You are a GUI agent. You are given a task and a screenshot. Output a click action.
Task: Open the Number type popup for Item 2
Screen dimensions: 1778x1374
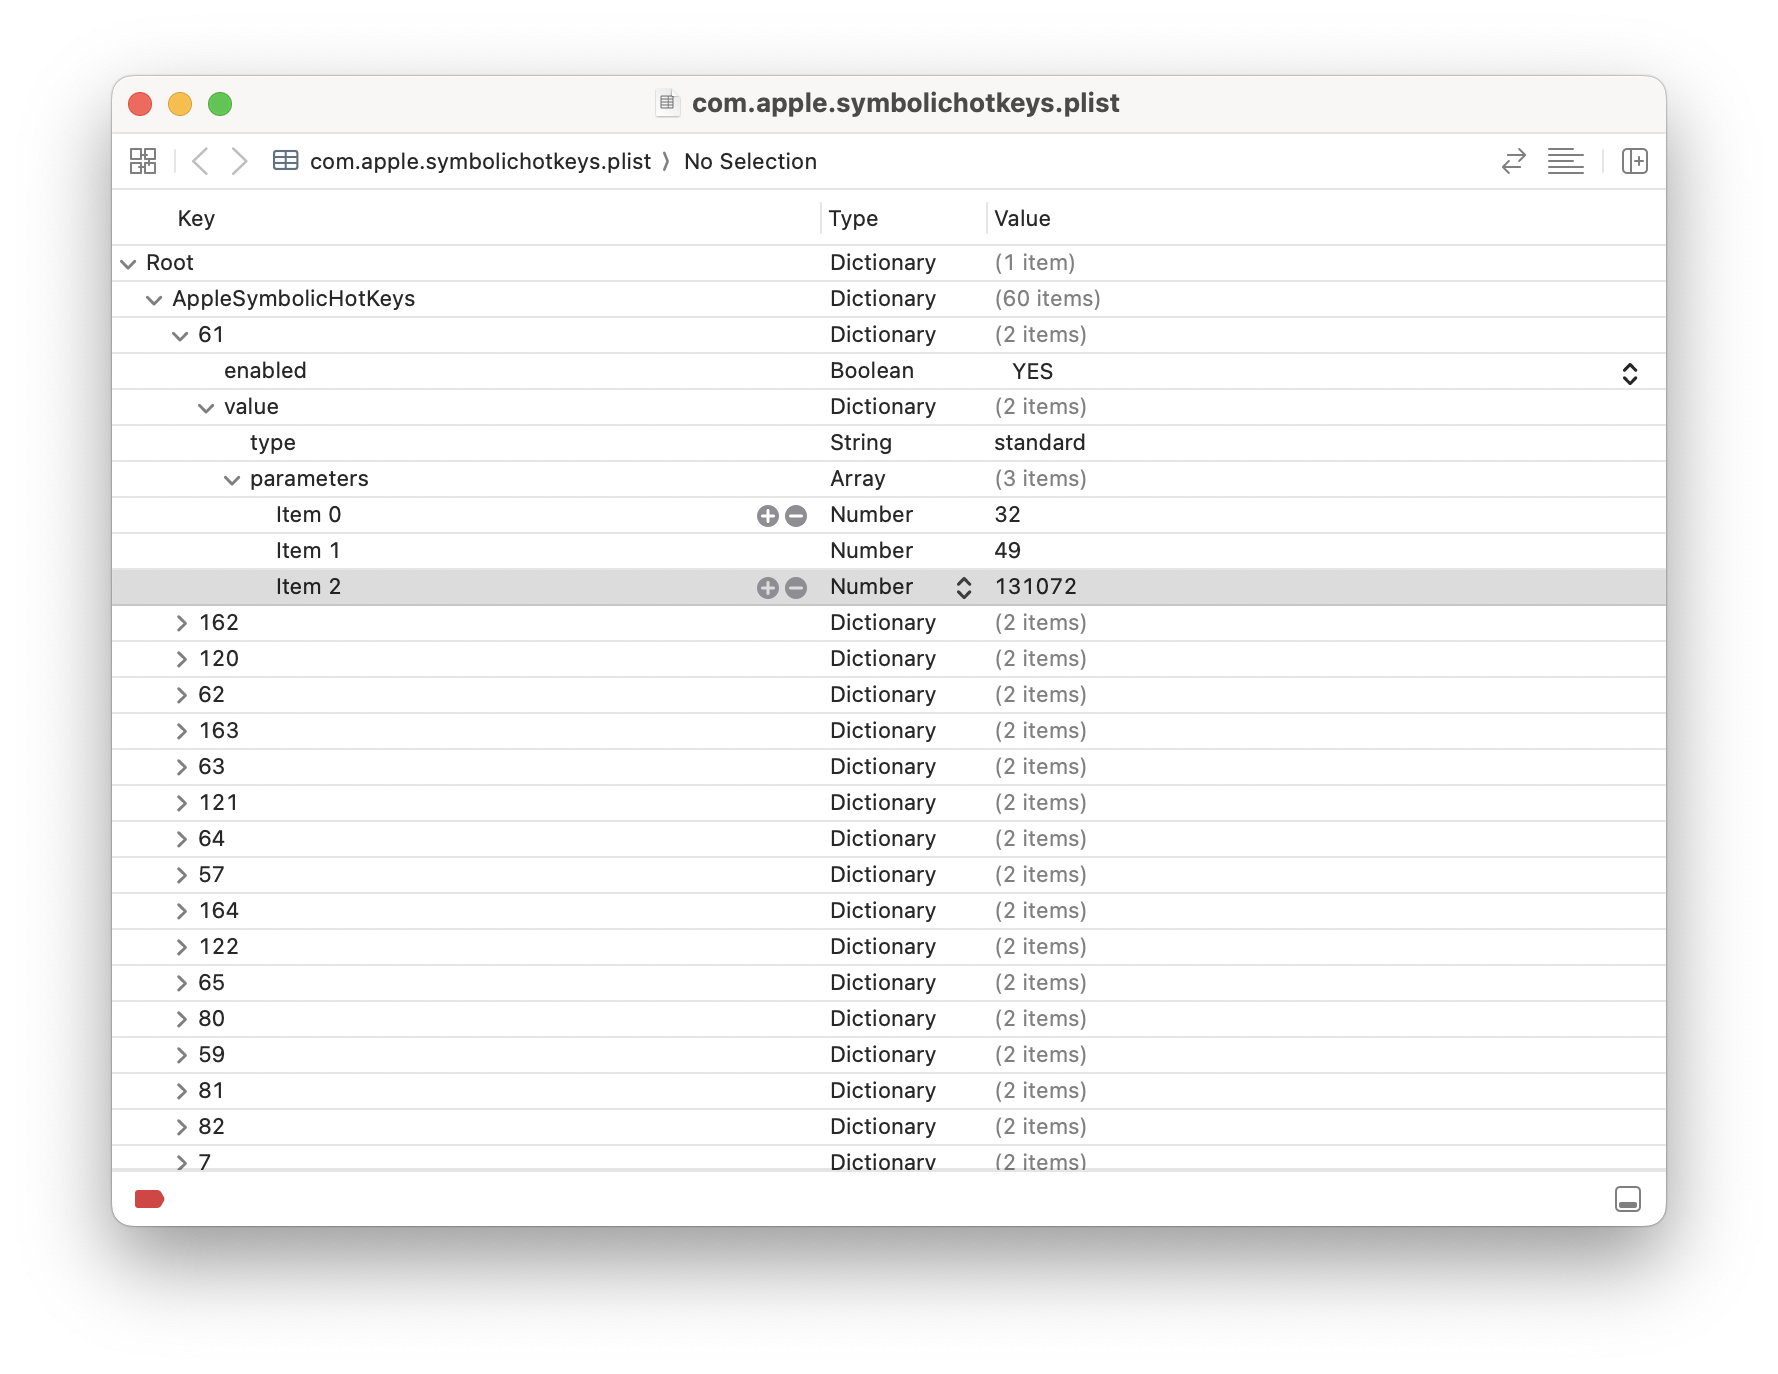[x=963, y=588]
